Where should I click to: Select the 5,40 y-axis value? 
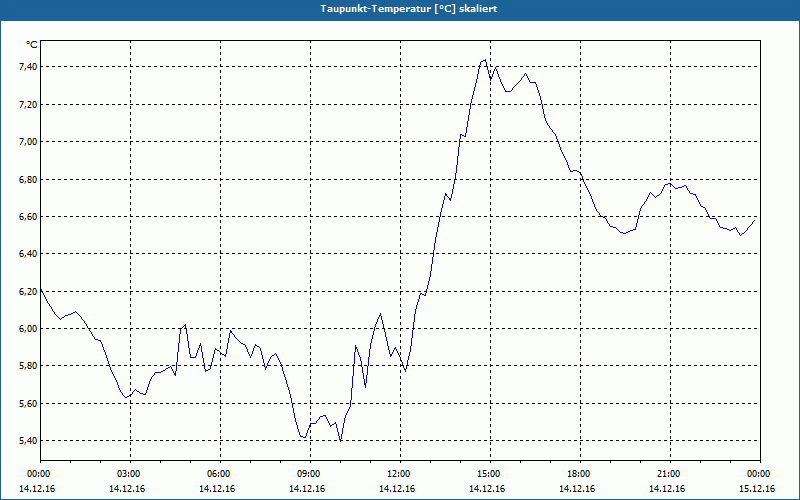[28, 441]
